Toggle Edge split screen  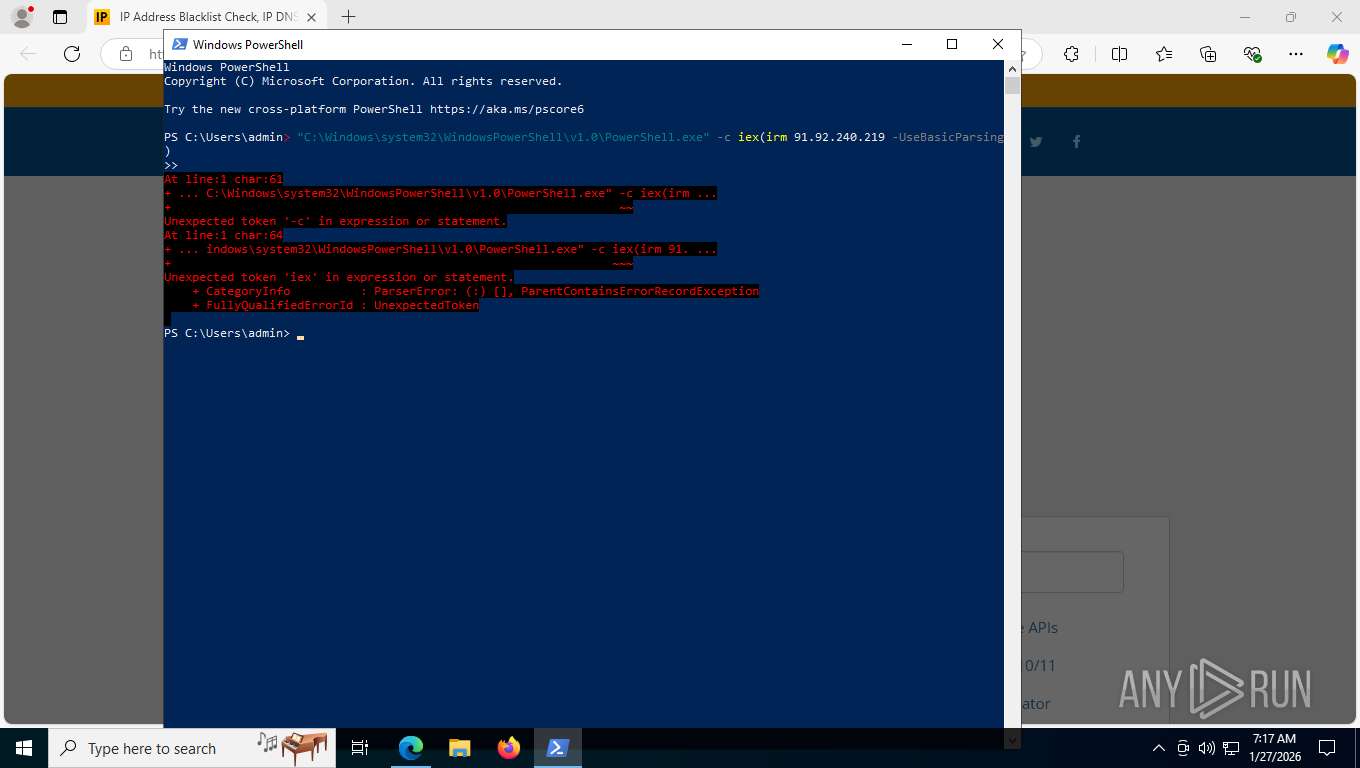[1119, 54]
